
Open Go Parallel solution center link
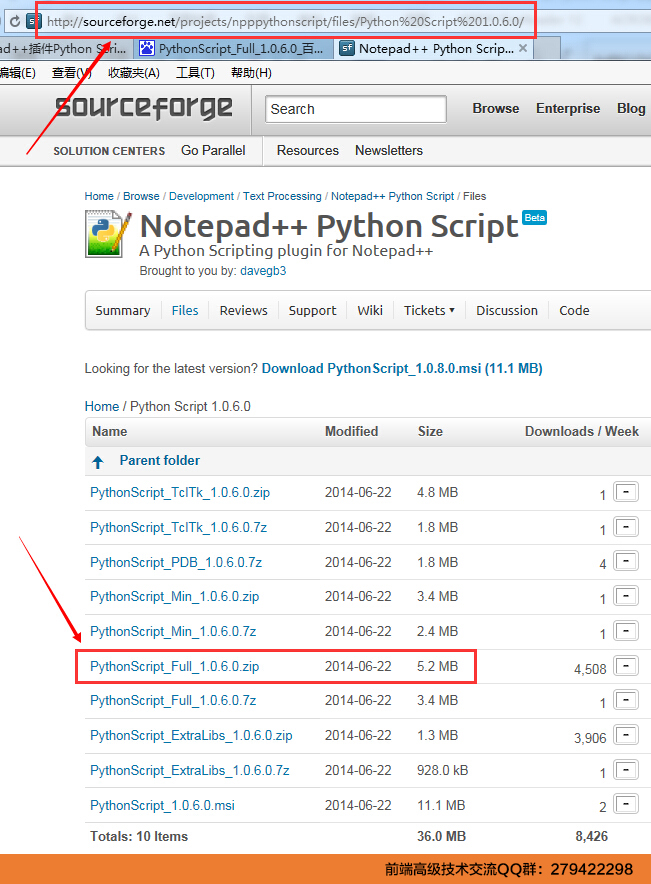pyautogui.click(x=213, y=151)
